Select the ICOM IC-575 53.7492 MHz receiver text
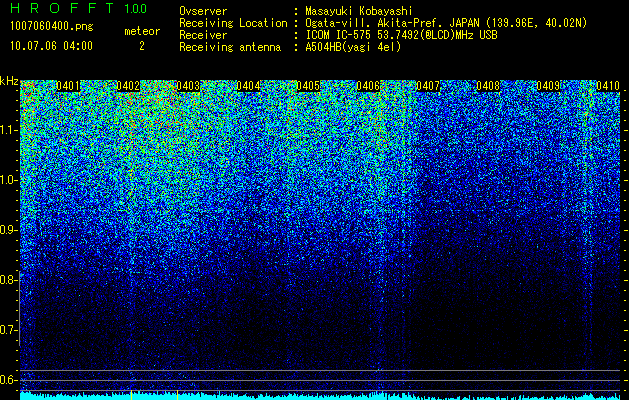Screen dimensions: 629x400 pyautogui.click(x=402, y=35)
